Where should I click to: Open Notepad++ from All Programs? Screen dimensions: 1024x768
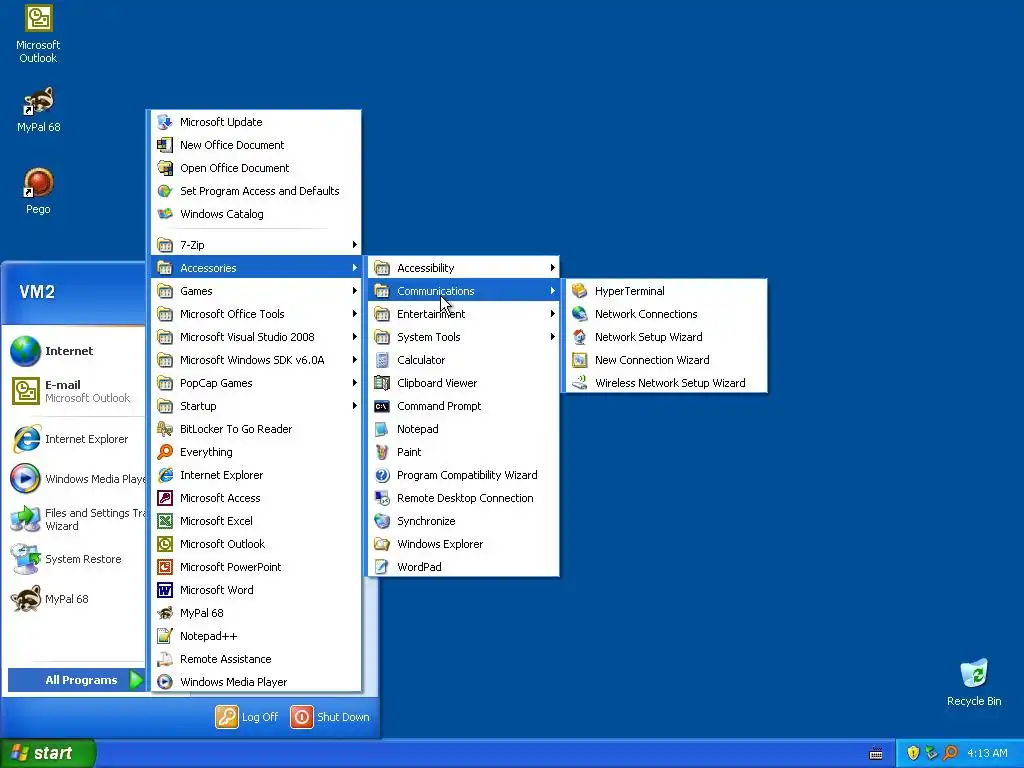pyautogui.click(x=256, y=636)
